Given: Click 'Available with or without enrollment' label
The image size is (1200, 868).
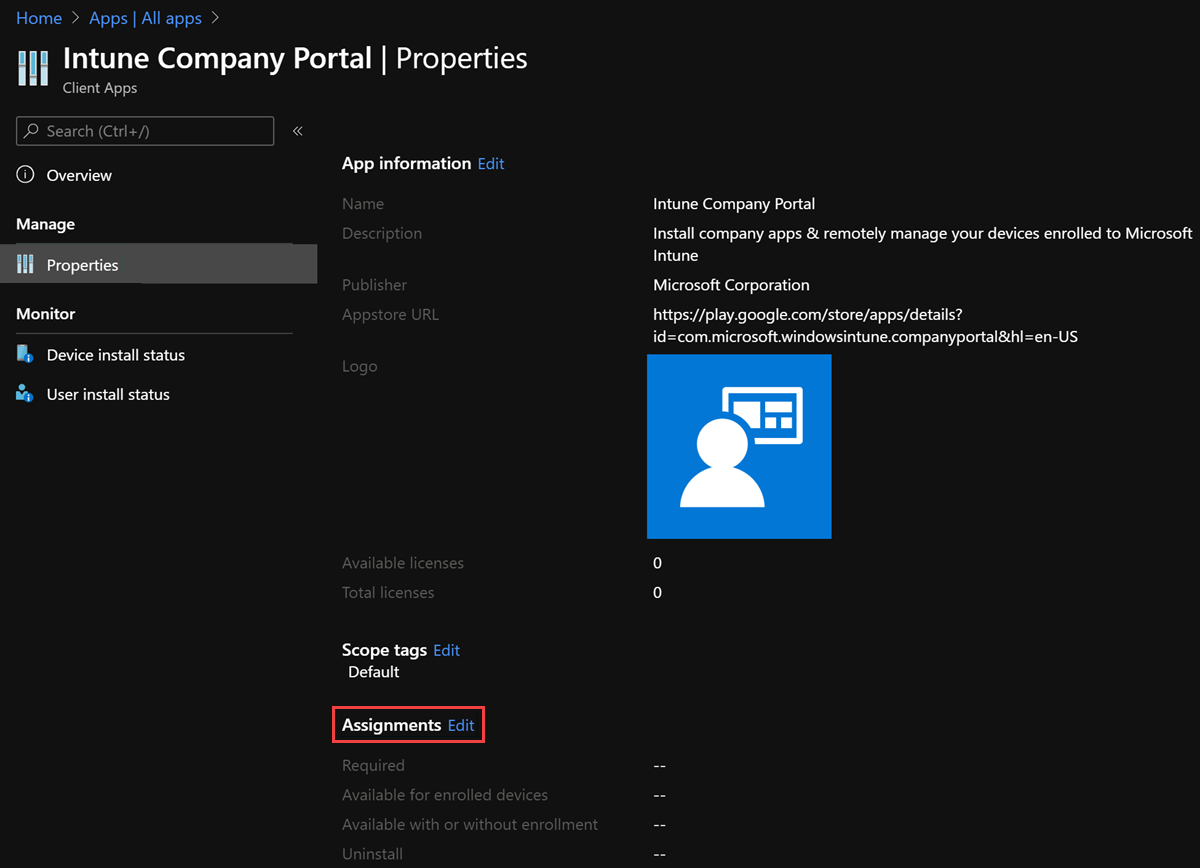Looking at the screenshot, I should pos(470,825).
